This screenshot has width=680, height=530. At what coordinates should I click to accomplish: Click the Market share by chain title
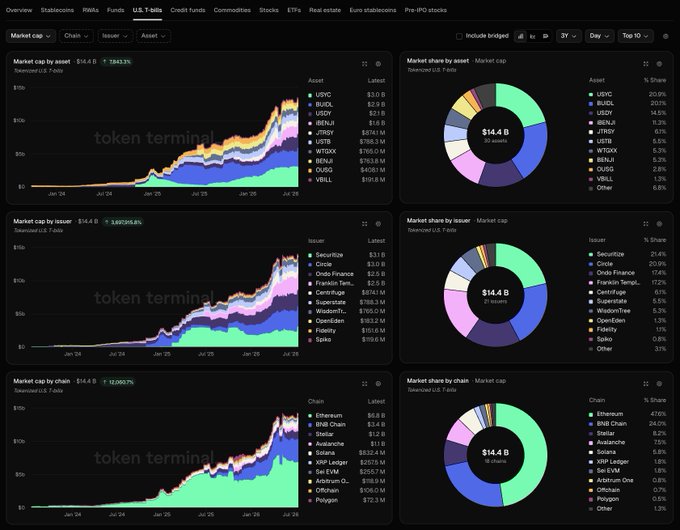pyautogui.click(x=438, y=380)
